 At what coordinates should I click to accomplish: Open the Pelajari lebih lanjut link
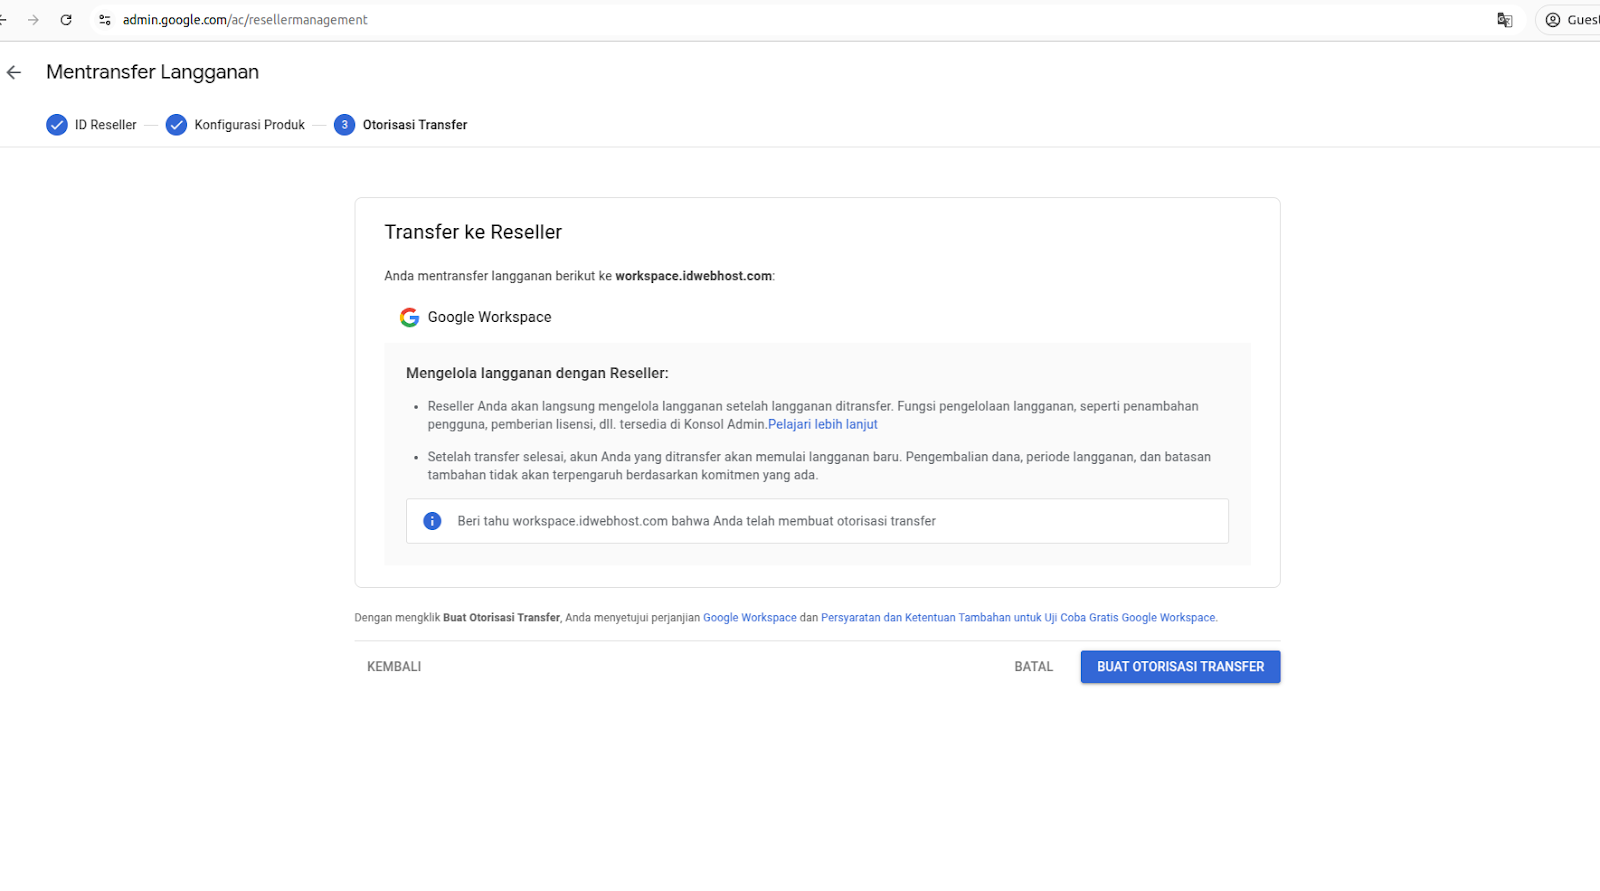point(822,424)
